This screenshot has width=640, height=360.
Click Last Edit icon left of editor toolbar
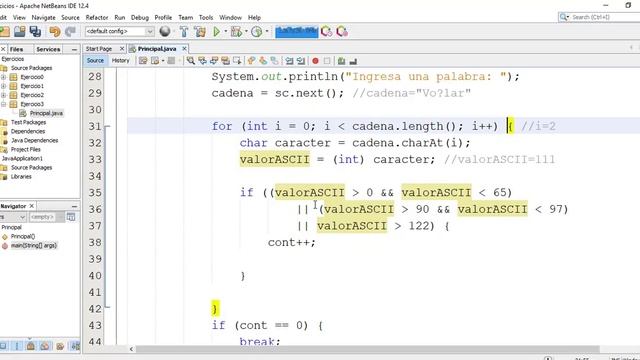pos(143,61)
